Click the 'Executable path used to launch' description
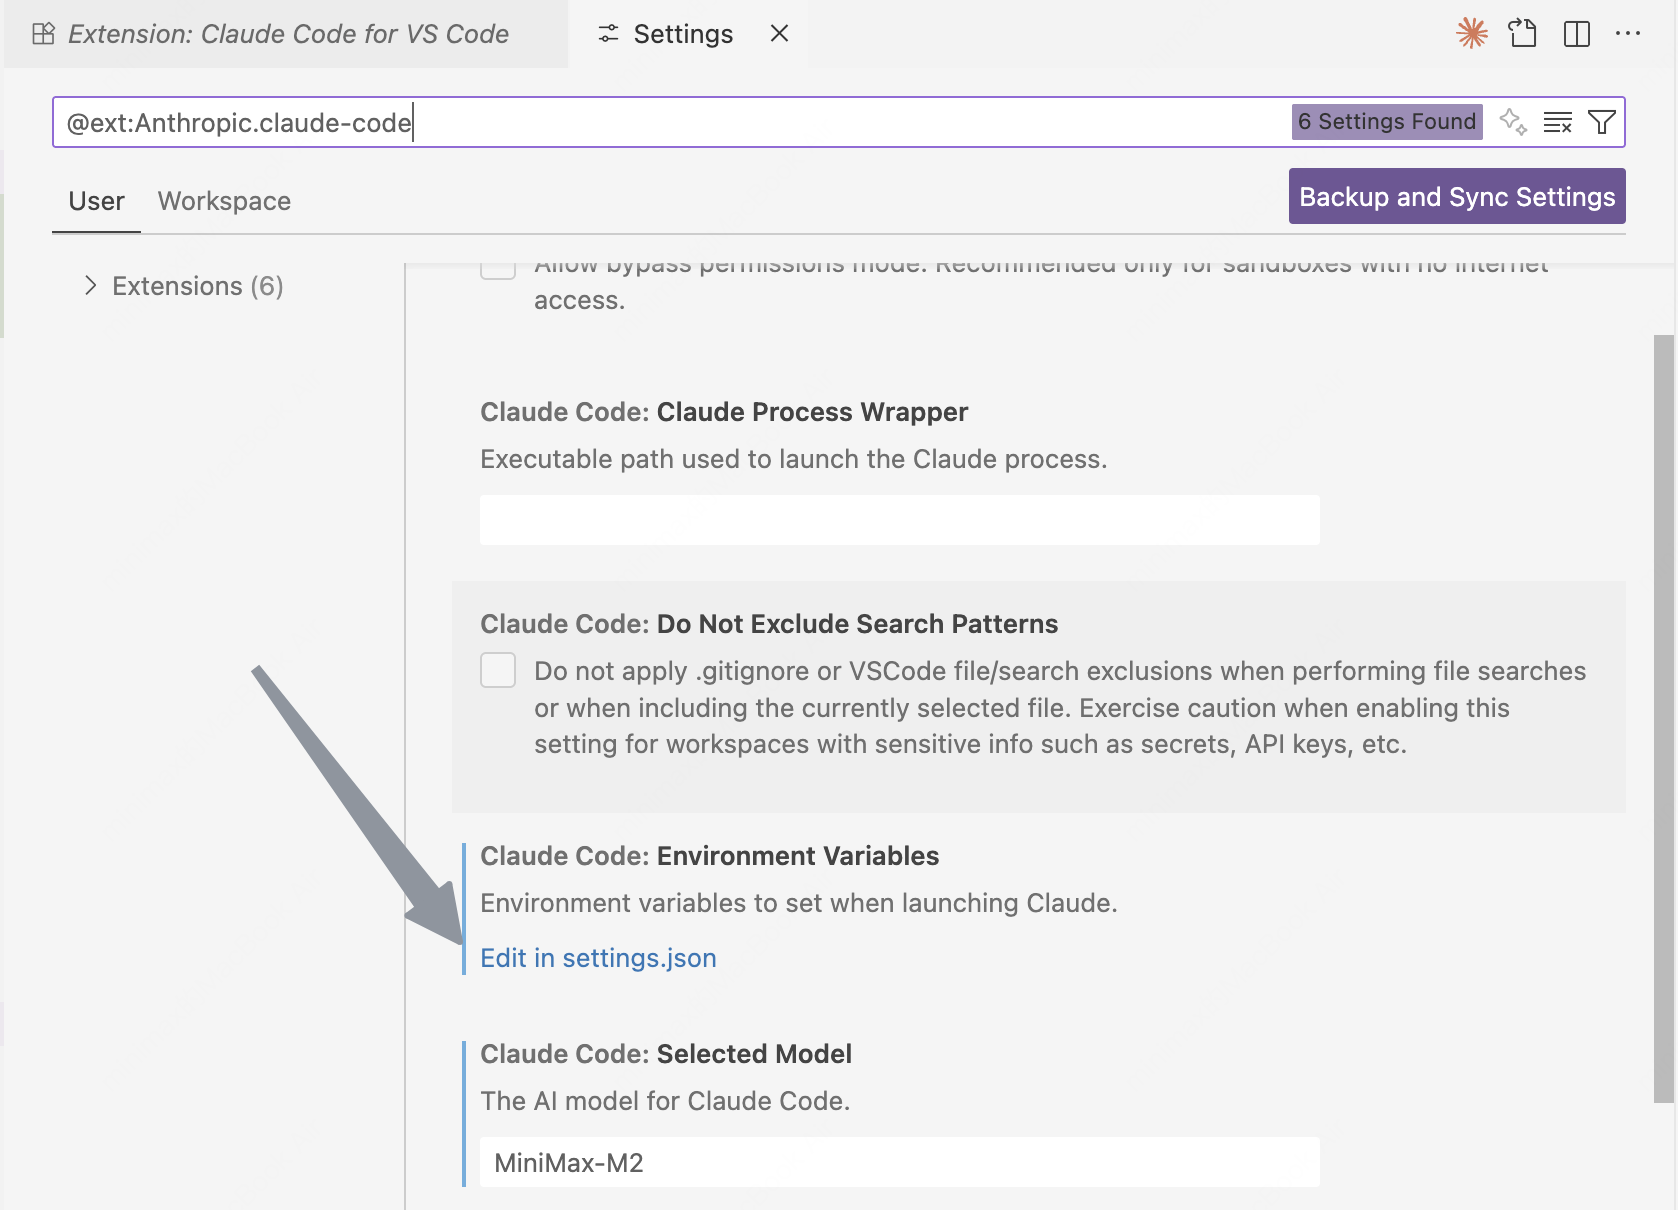Screen dimensions: 1678x1210 [x=793, y=459]
